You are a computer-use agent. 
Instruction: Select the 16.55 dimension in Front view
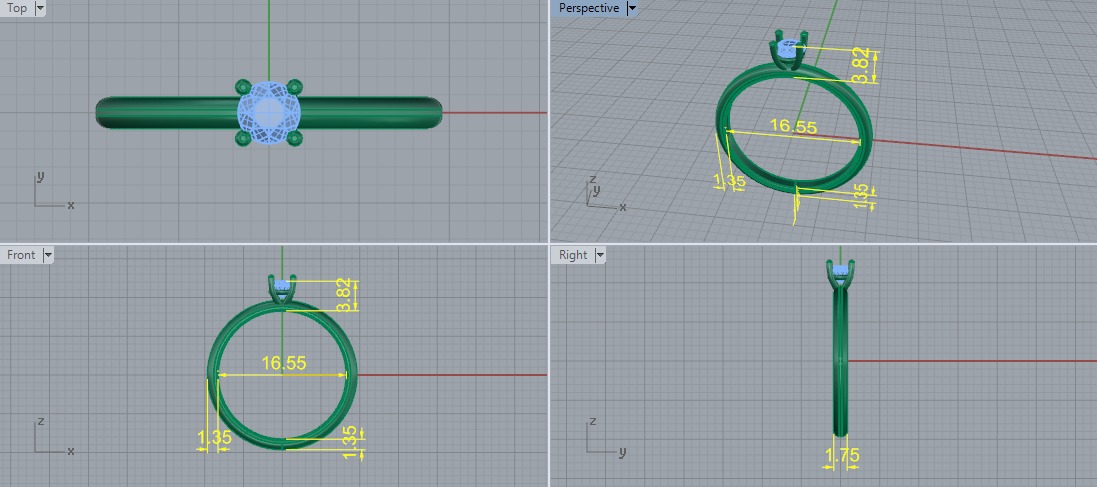coord(284,363)
